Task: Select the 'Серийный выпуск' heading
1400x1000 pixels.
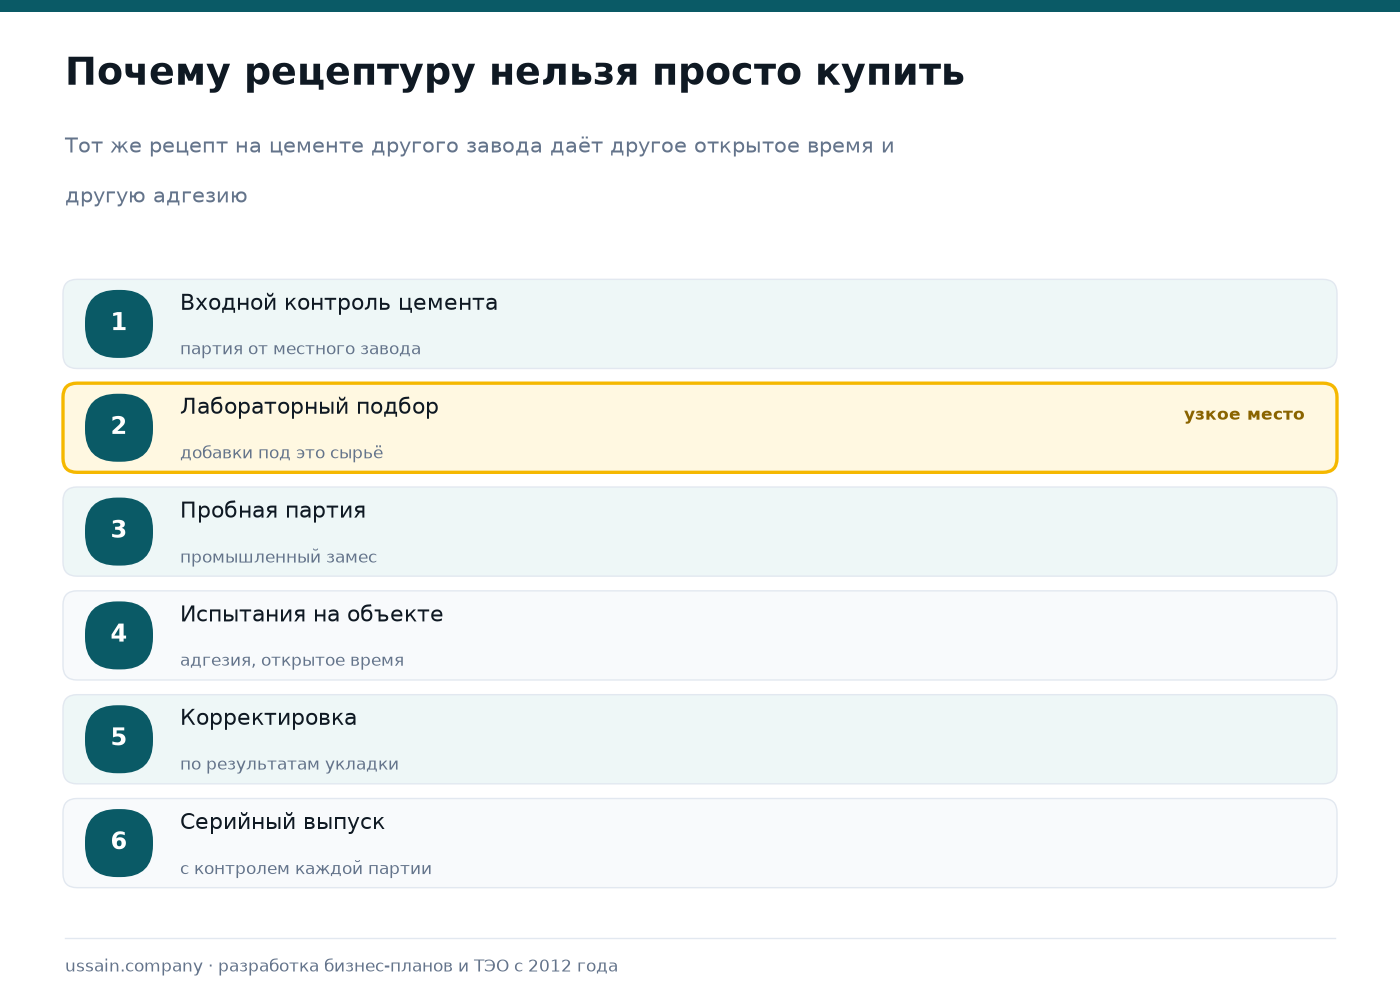Action: 282,822
